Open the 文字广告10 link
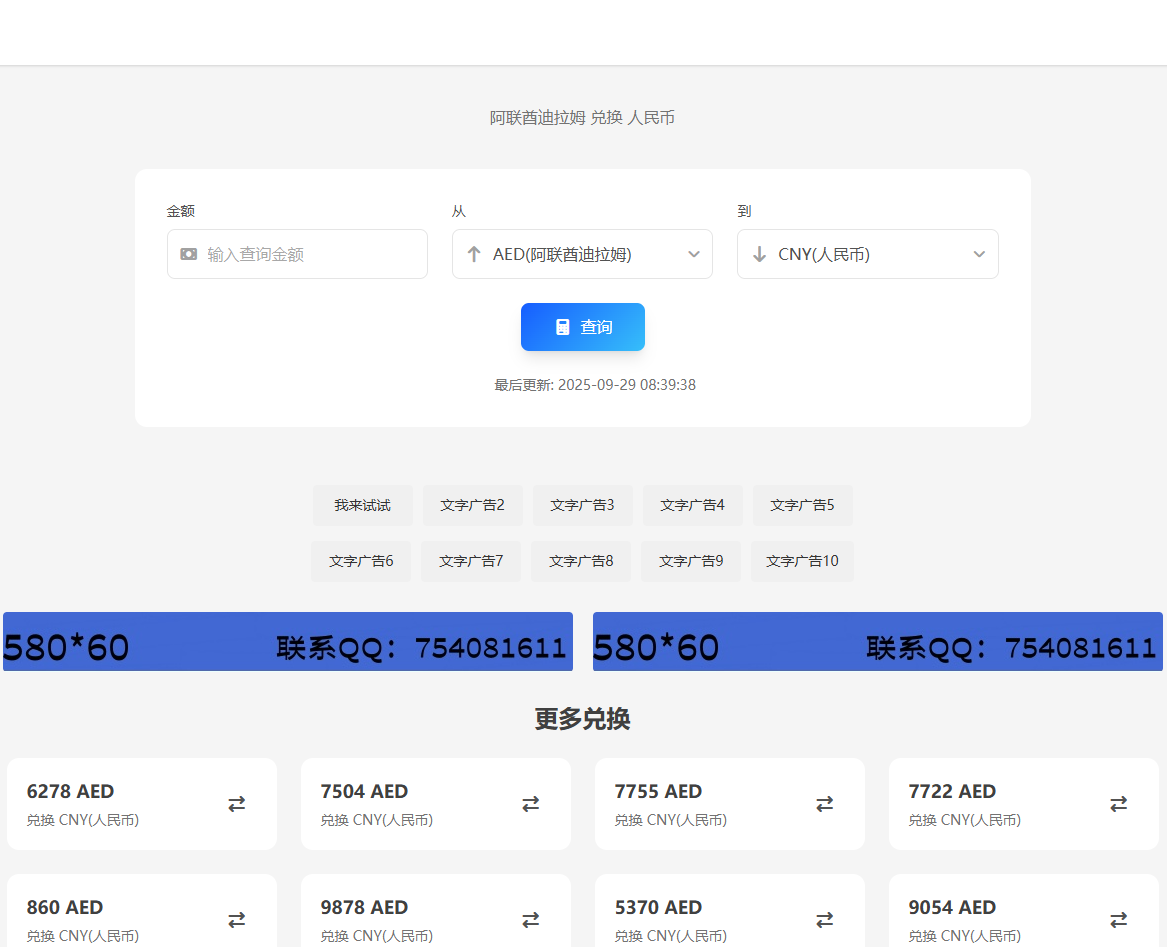The image size is (1167, 947). [x=802, y=561]
